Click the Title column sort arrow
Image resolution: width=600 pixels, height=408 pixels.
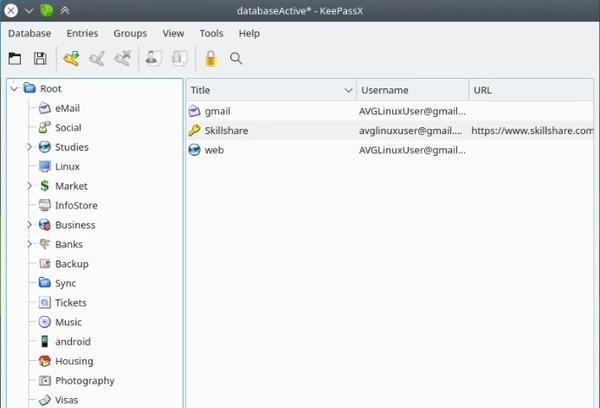(x=348, y=90)
